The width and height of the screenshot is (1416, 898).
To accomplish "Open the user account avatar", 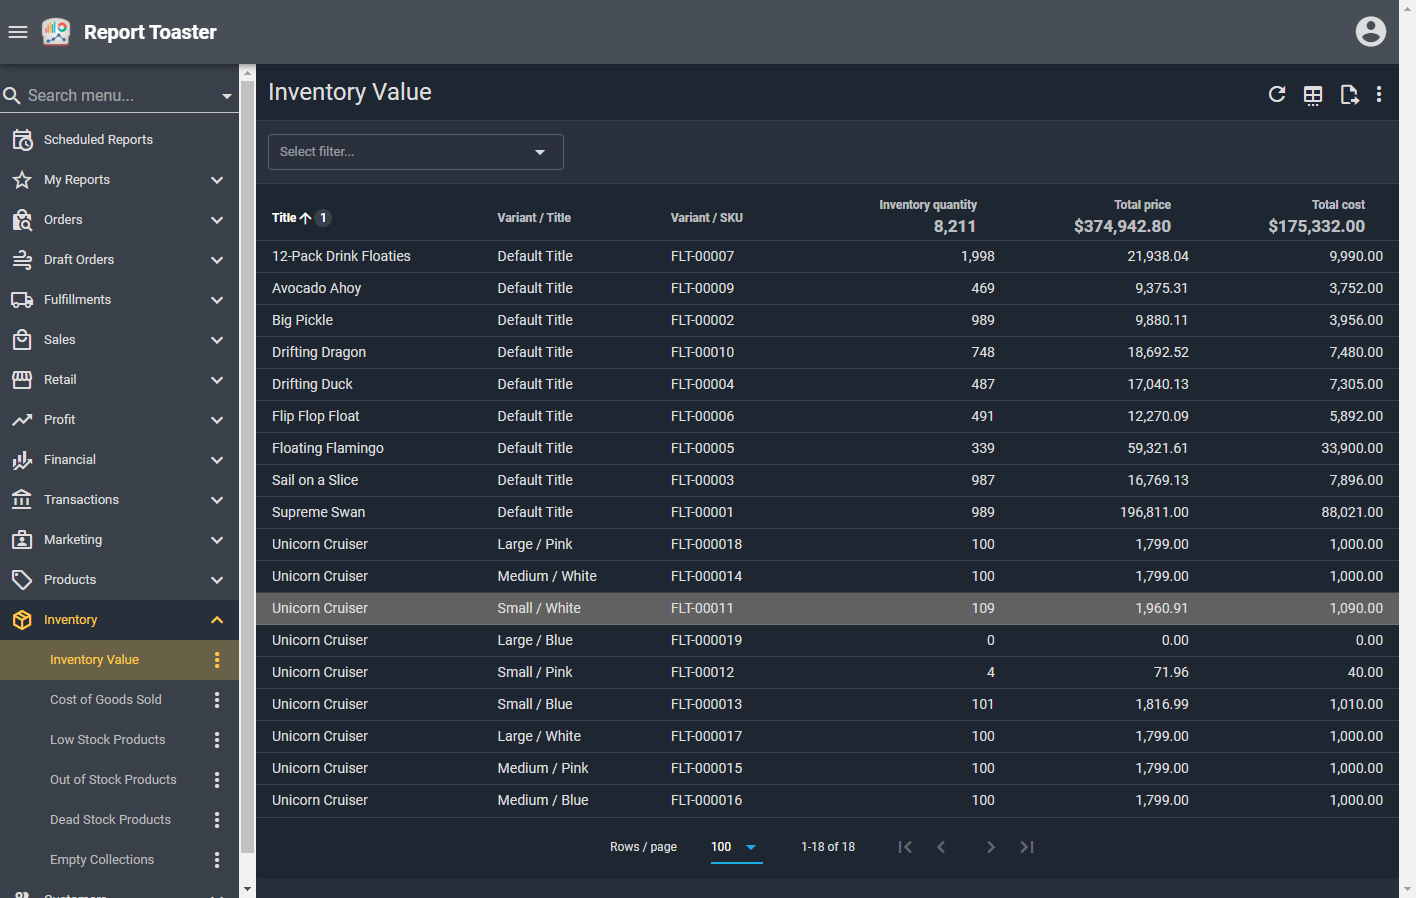I will coord(1370,32).
